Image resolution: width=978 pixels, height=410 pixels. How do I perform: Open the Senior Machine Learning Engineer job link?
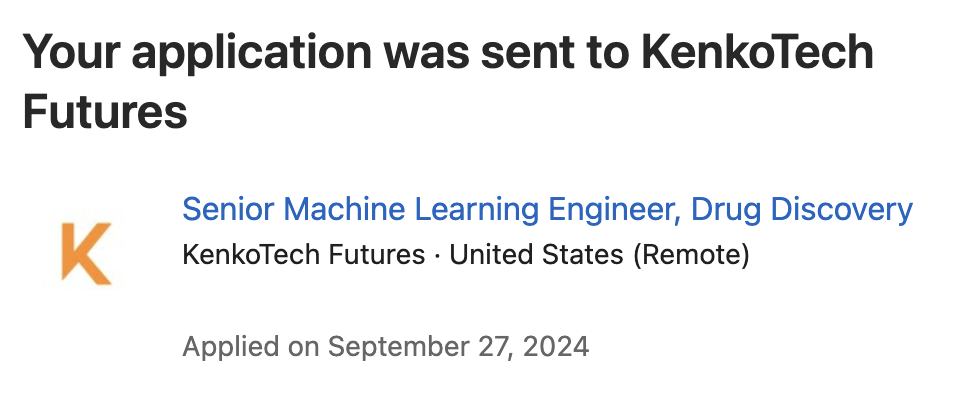click(547, 210)
